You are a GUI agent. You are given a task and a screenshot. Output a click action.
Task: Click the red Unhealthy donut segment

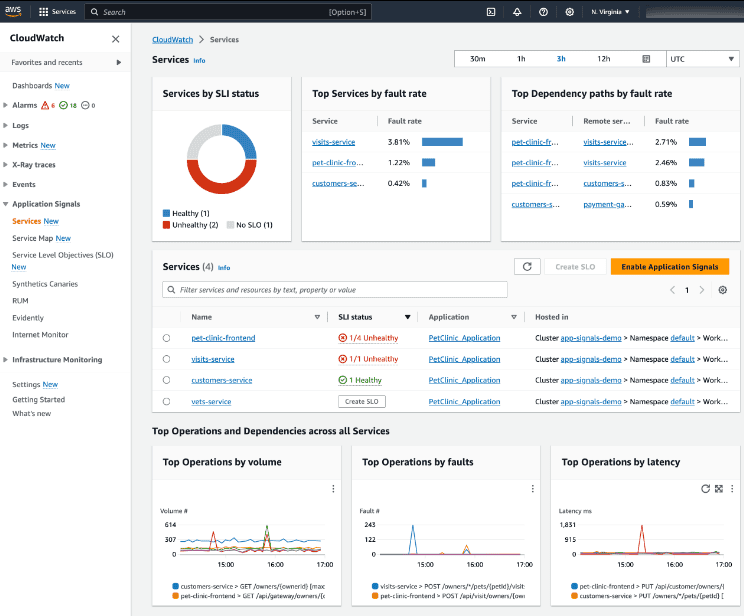pos(222,187)
